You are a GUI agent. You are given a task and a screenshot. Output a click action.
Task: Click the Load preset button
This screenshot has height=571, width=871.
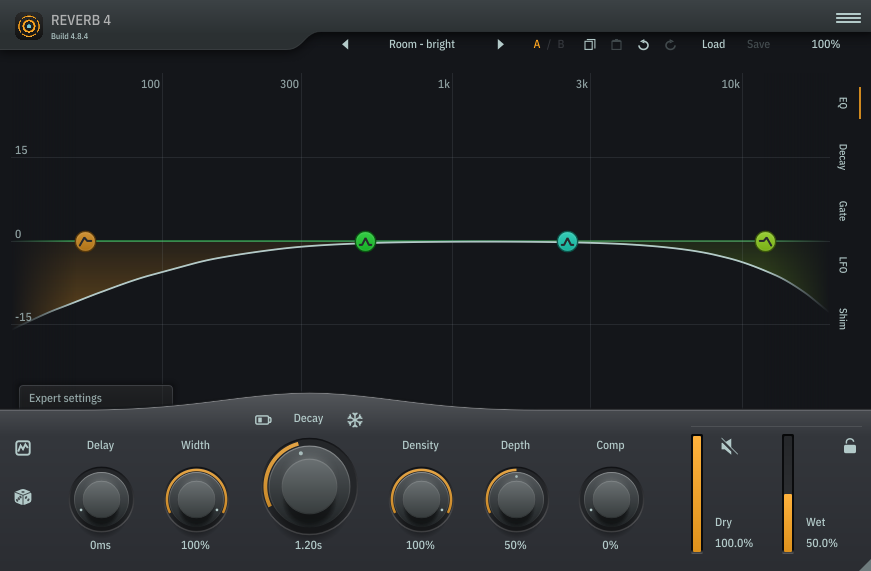point(713,45)
